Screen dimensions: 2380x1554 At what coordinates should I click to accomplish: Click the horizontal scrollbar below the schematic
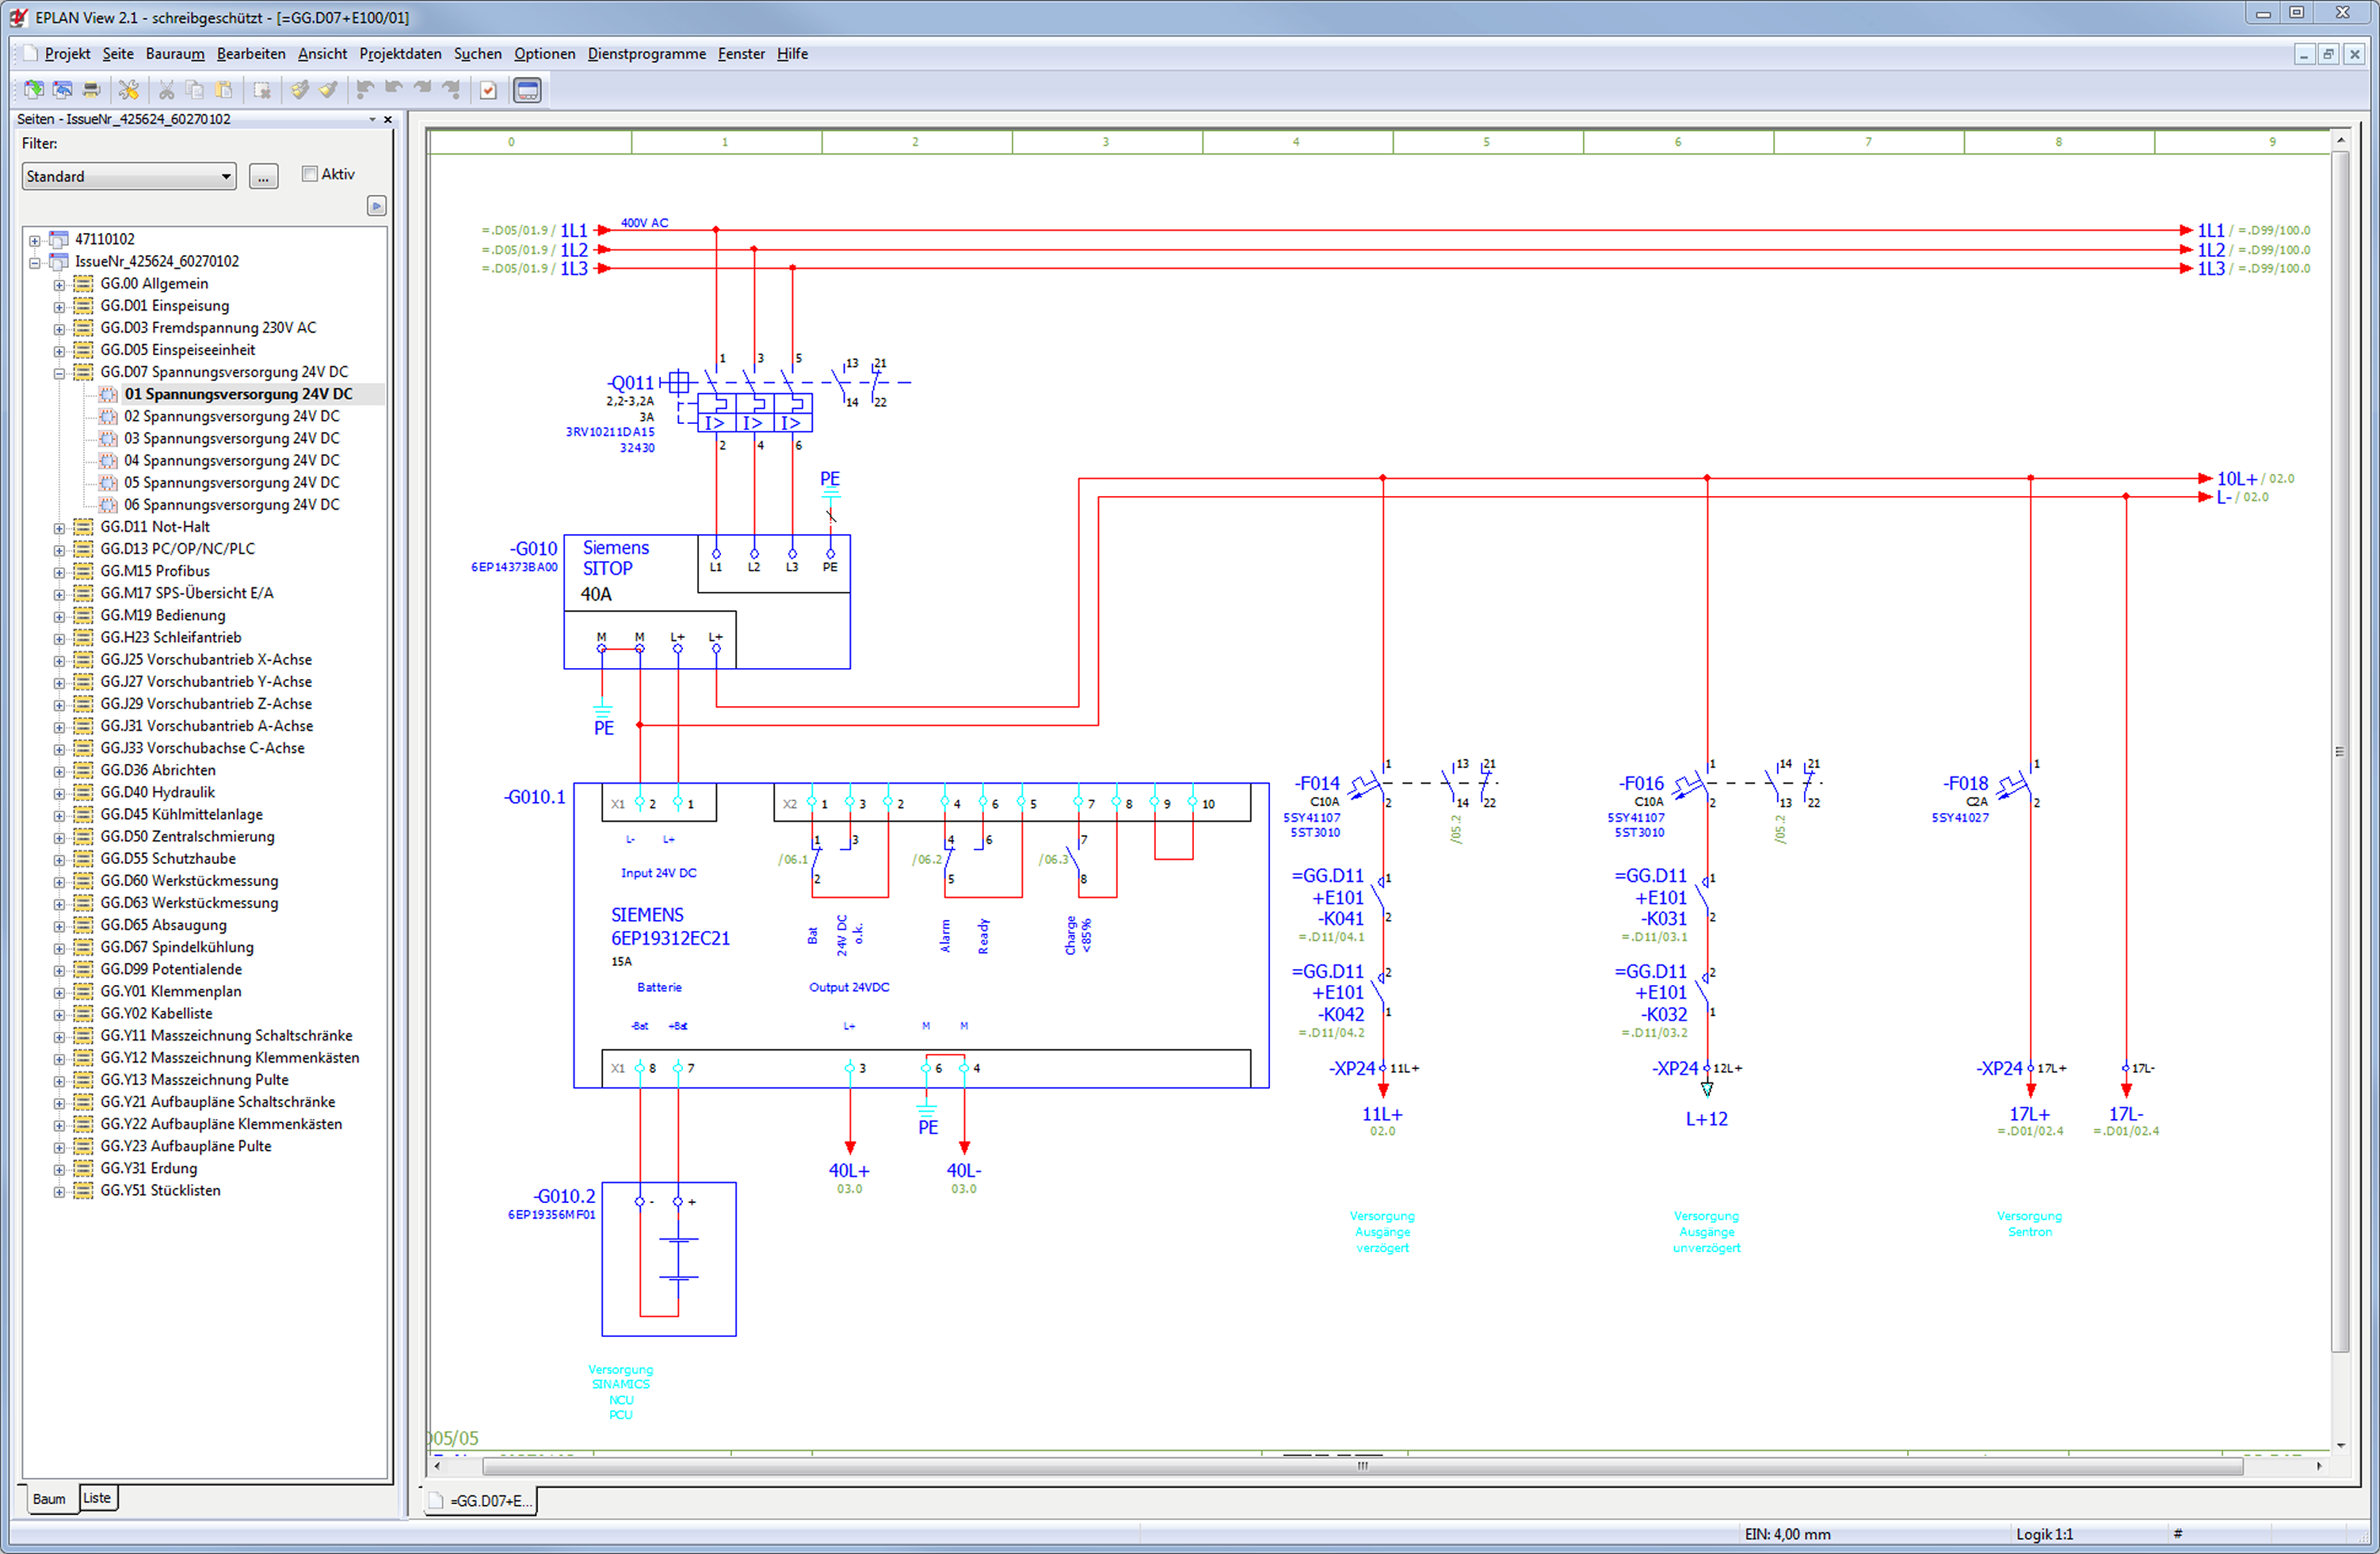click(x=1360, y=1466)
